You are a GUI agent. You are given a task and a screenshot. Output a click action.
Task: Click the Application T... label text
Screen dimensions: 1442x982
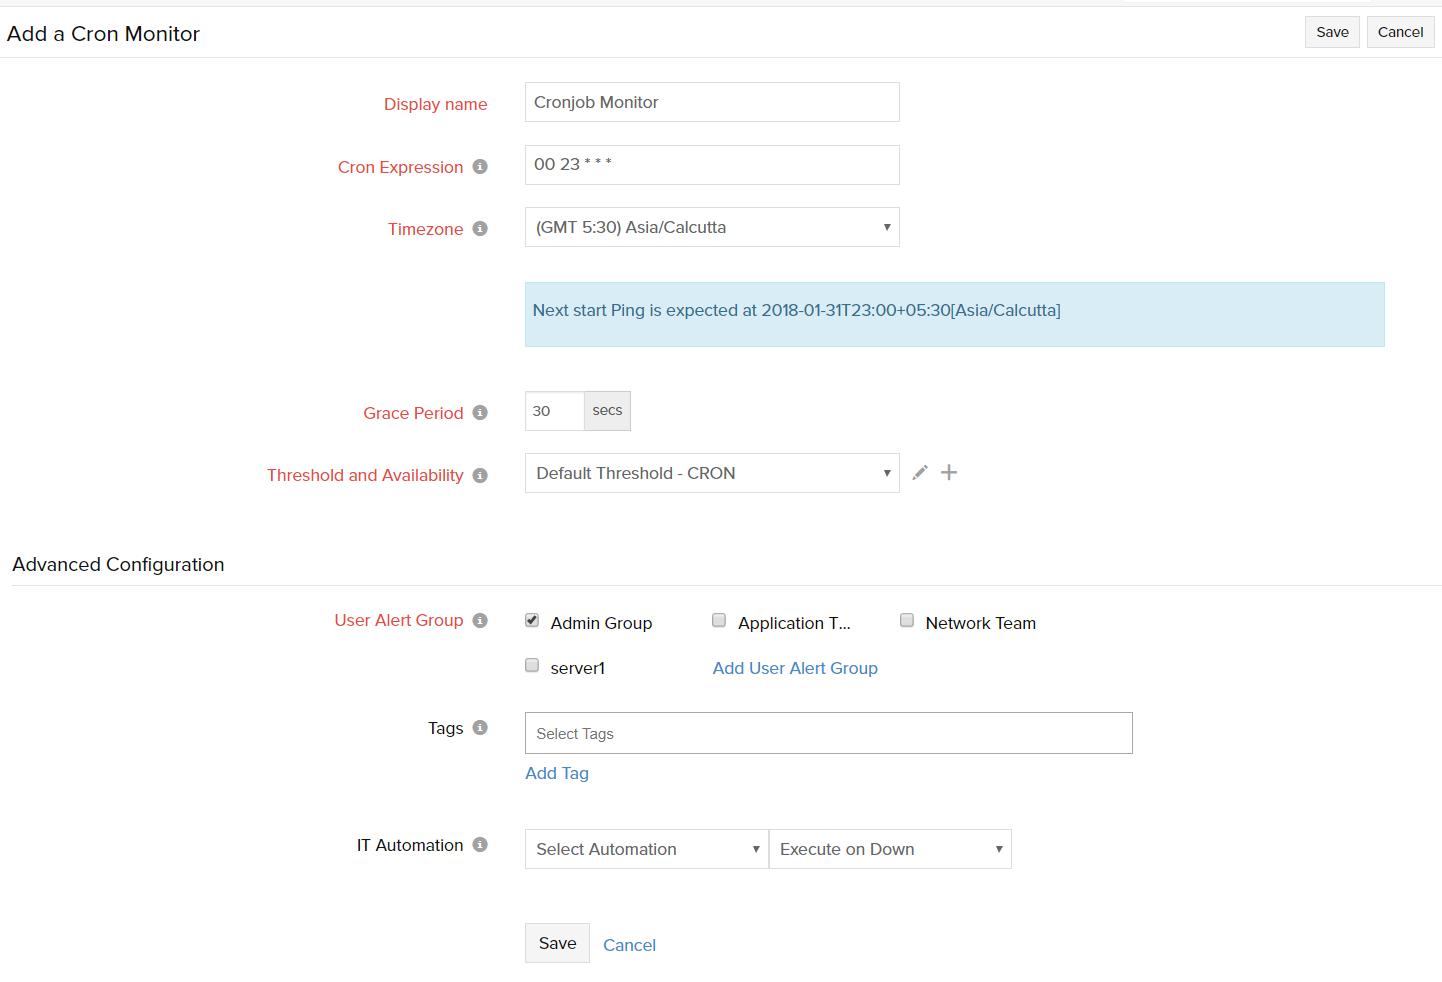[794, 623]
